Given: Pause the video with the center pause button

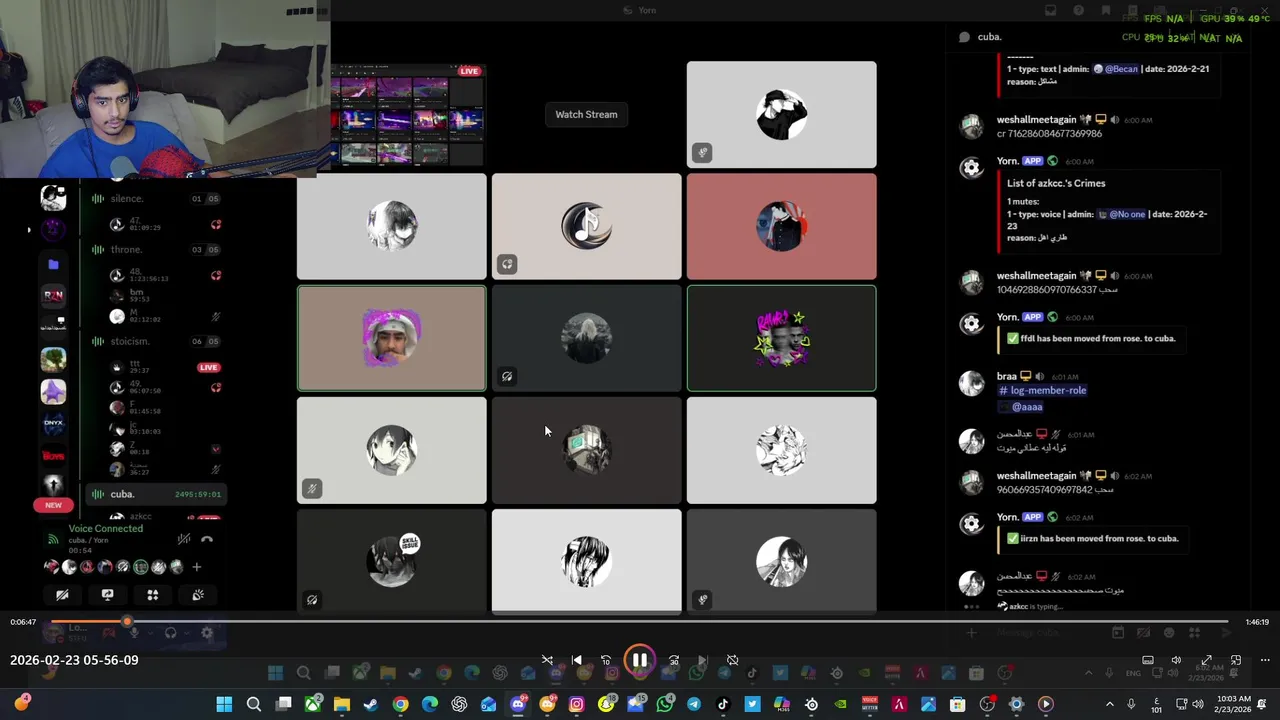Looking at the screenshot, I should 639,660.
